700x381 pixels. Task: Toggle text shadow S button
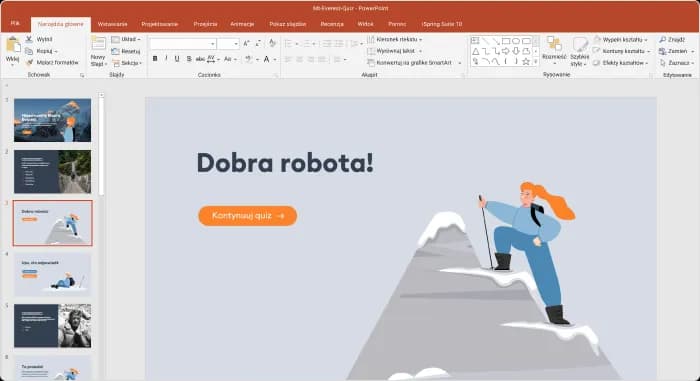(x=189, y=59)
